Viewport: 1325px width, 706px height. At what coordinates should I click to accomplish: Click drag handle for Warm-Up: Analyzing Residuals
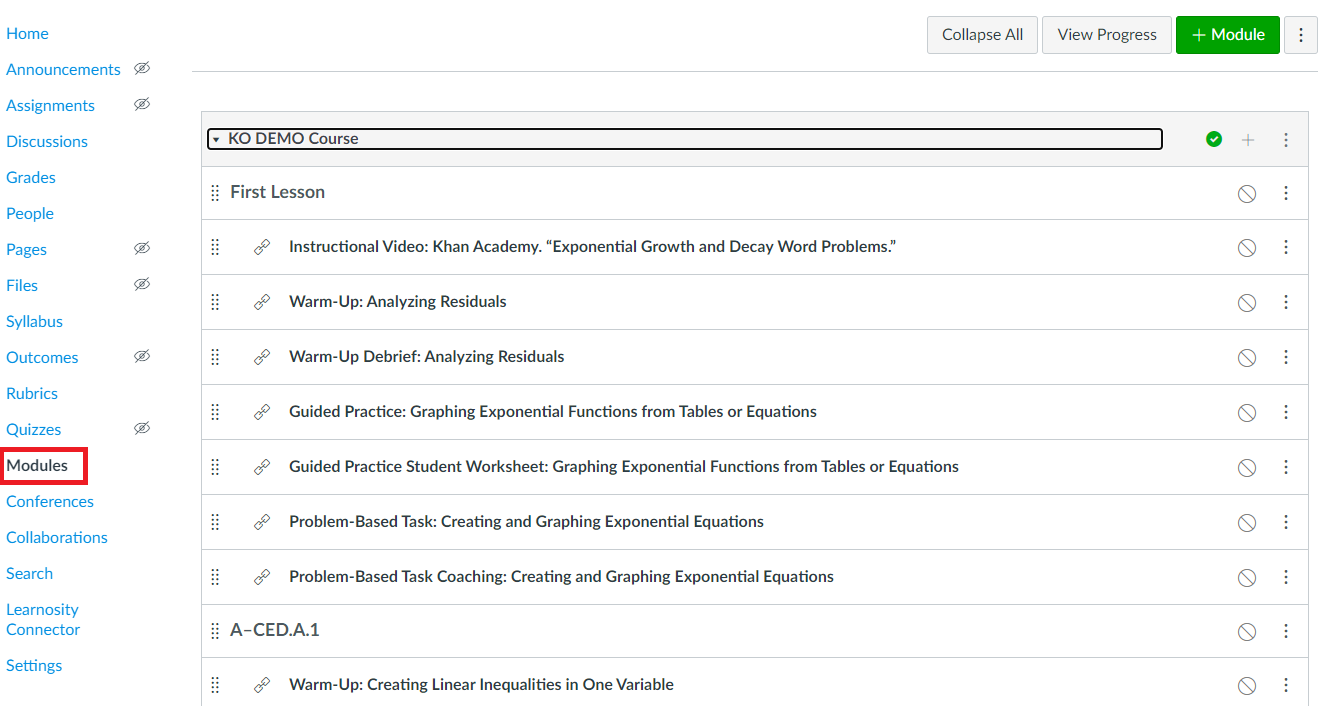215,302
